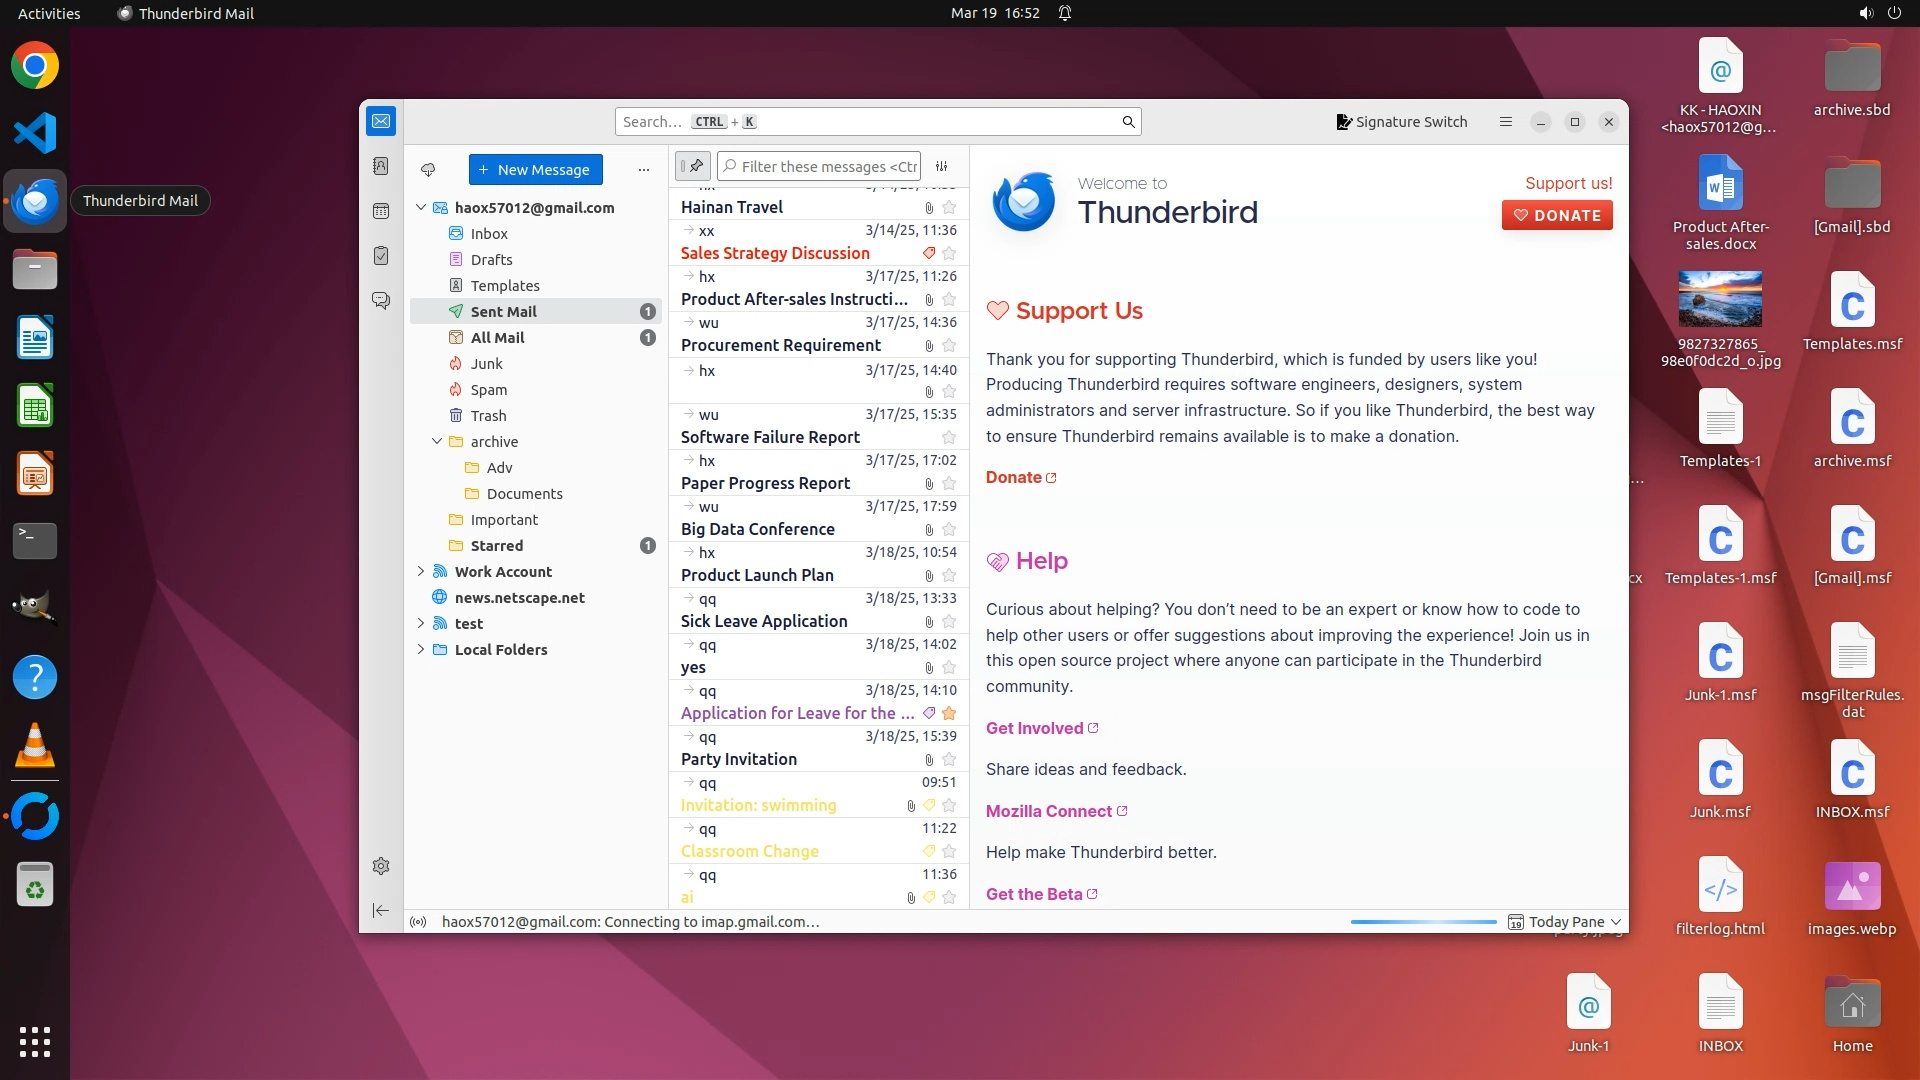This screenshot has width=1920, height=1080.
Task: Open message list display options icon
Action: tap(941, 166)
